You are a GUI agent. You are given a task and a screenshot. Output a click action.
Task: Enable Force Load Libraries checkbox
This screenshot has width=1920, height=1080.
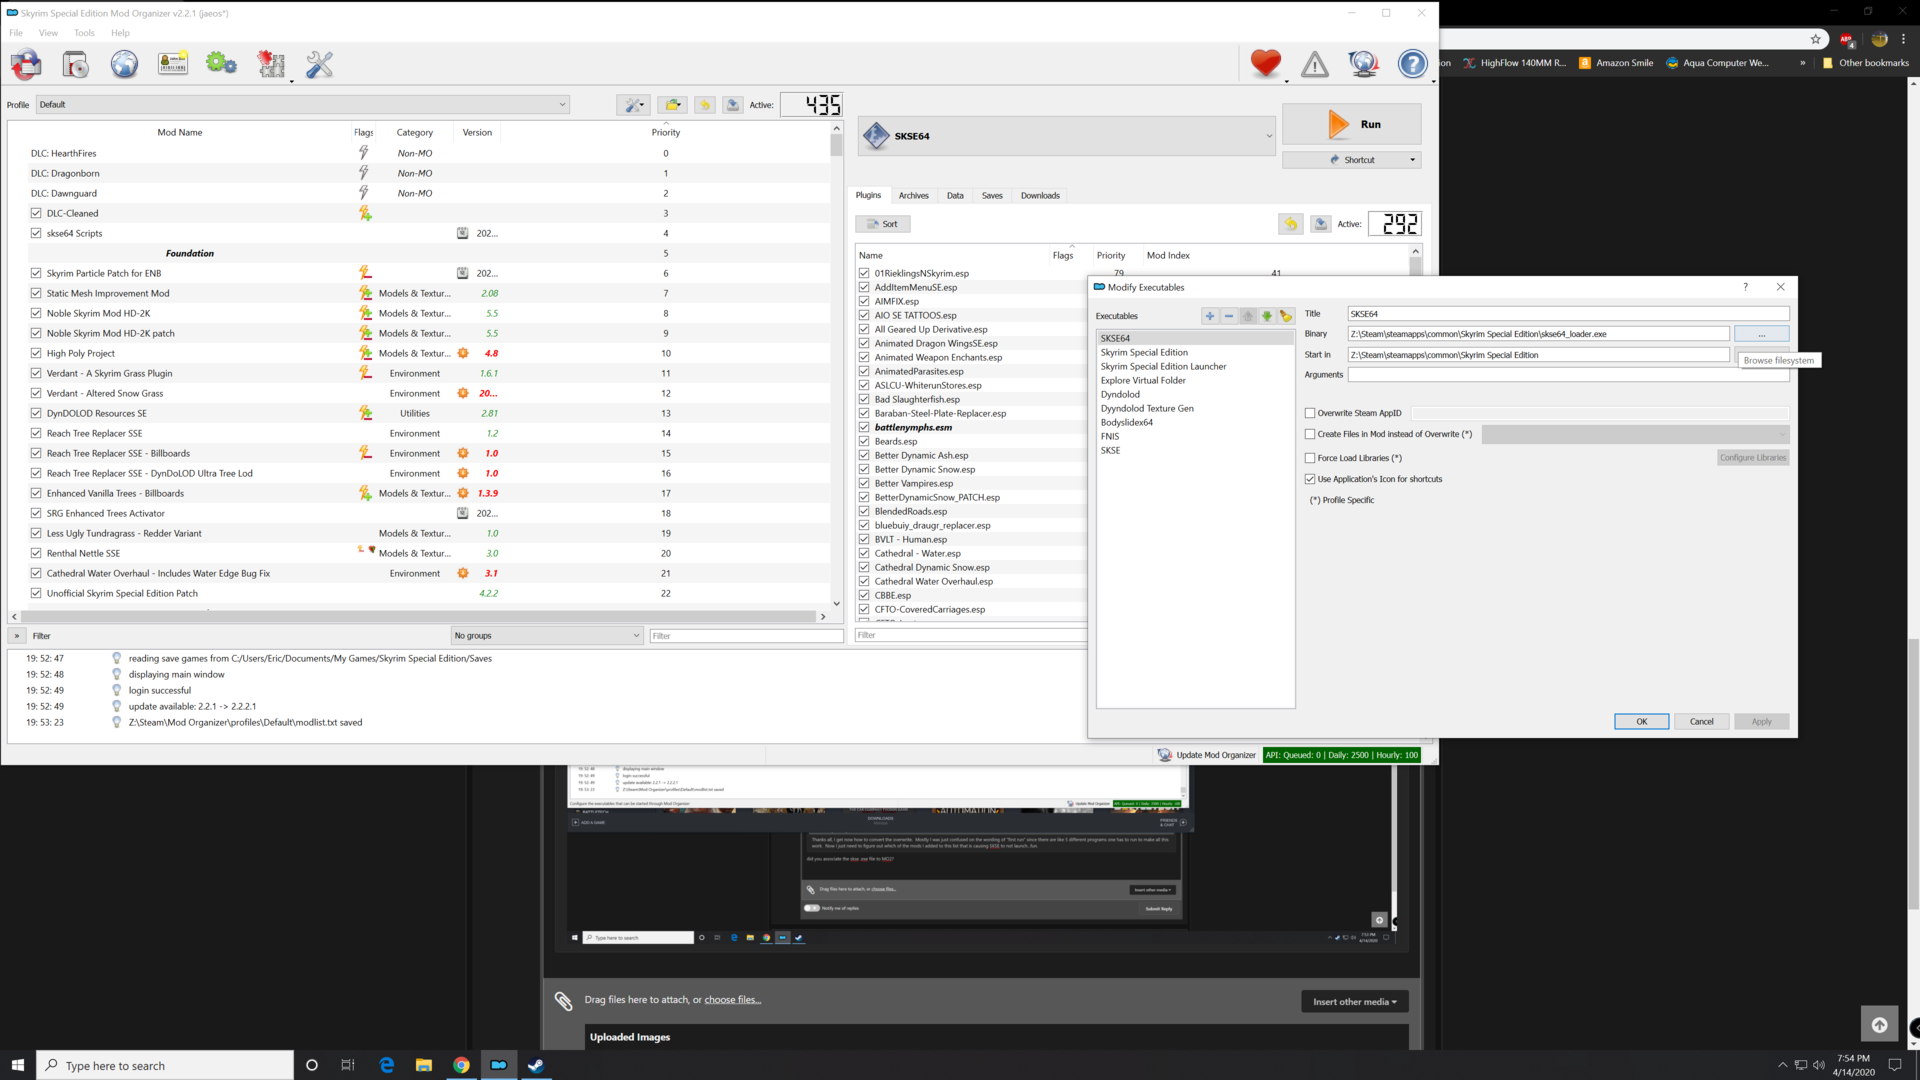1310,458
